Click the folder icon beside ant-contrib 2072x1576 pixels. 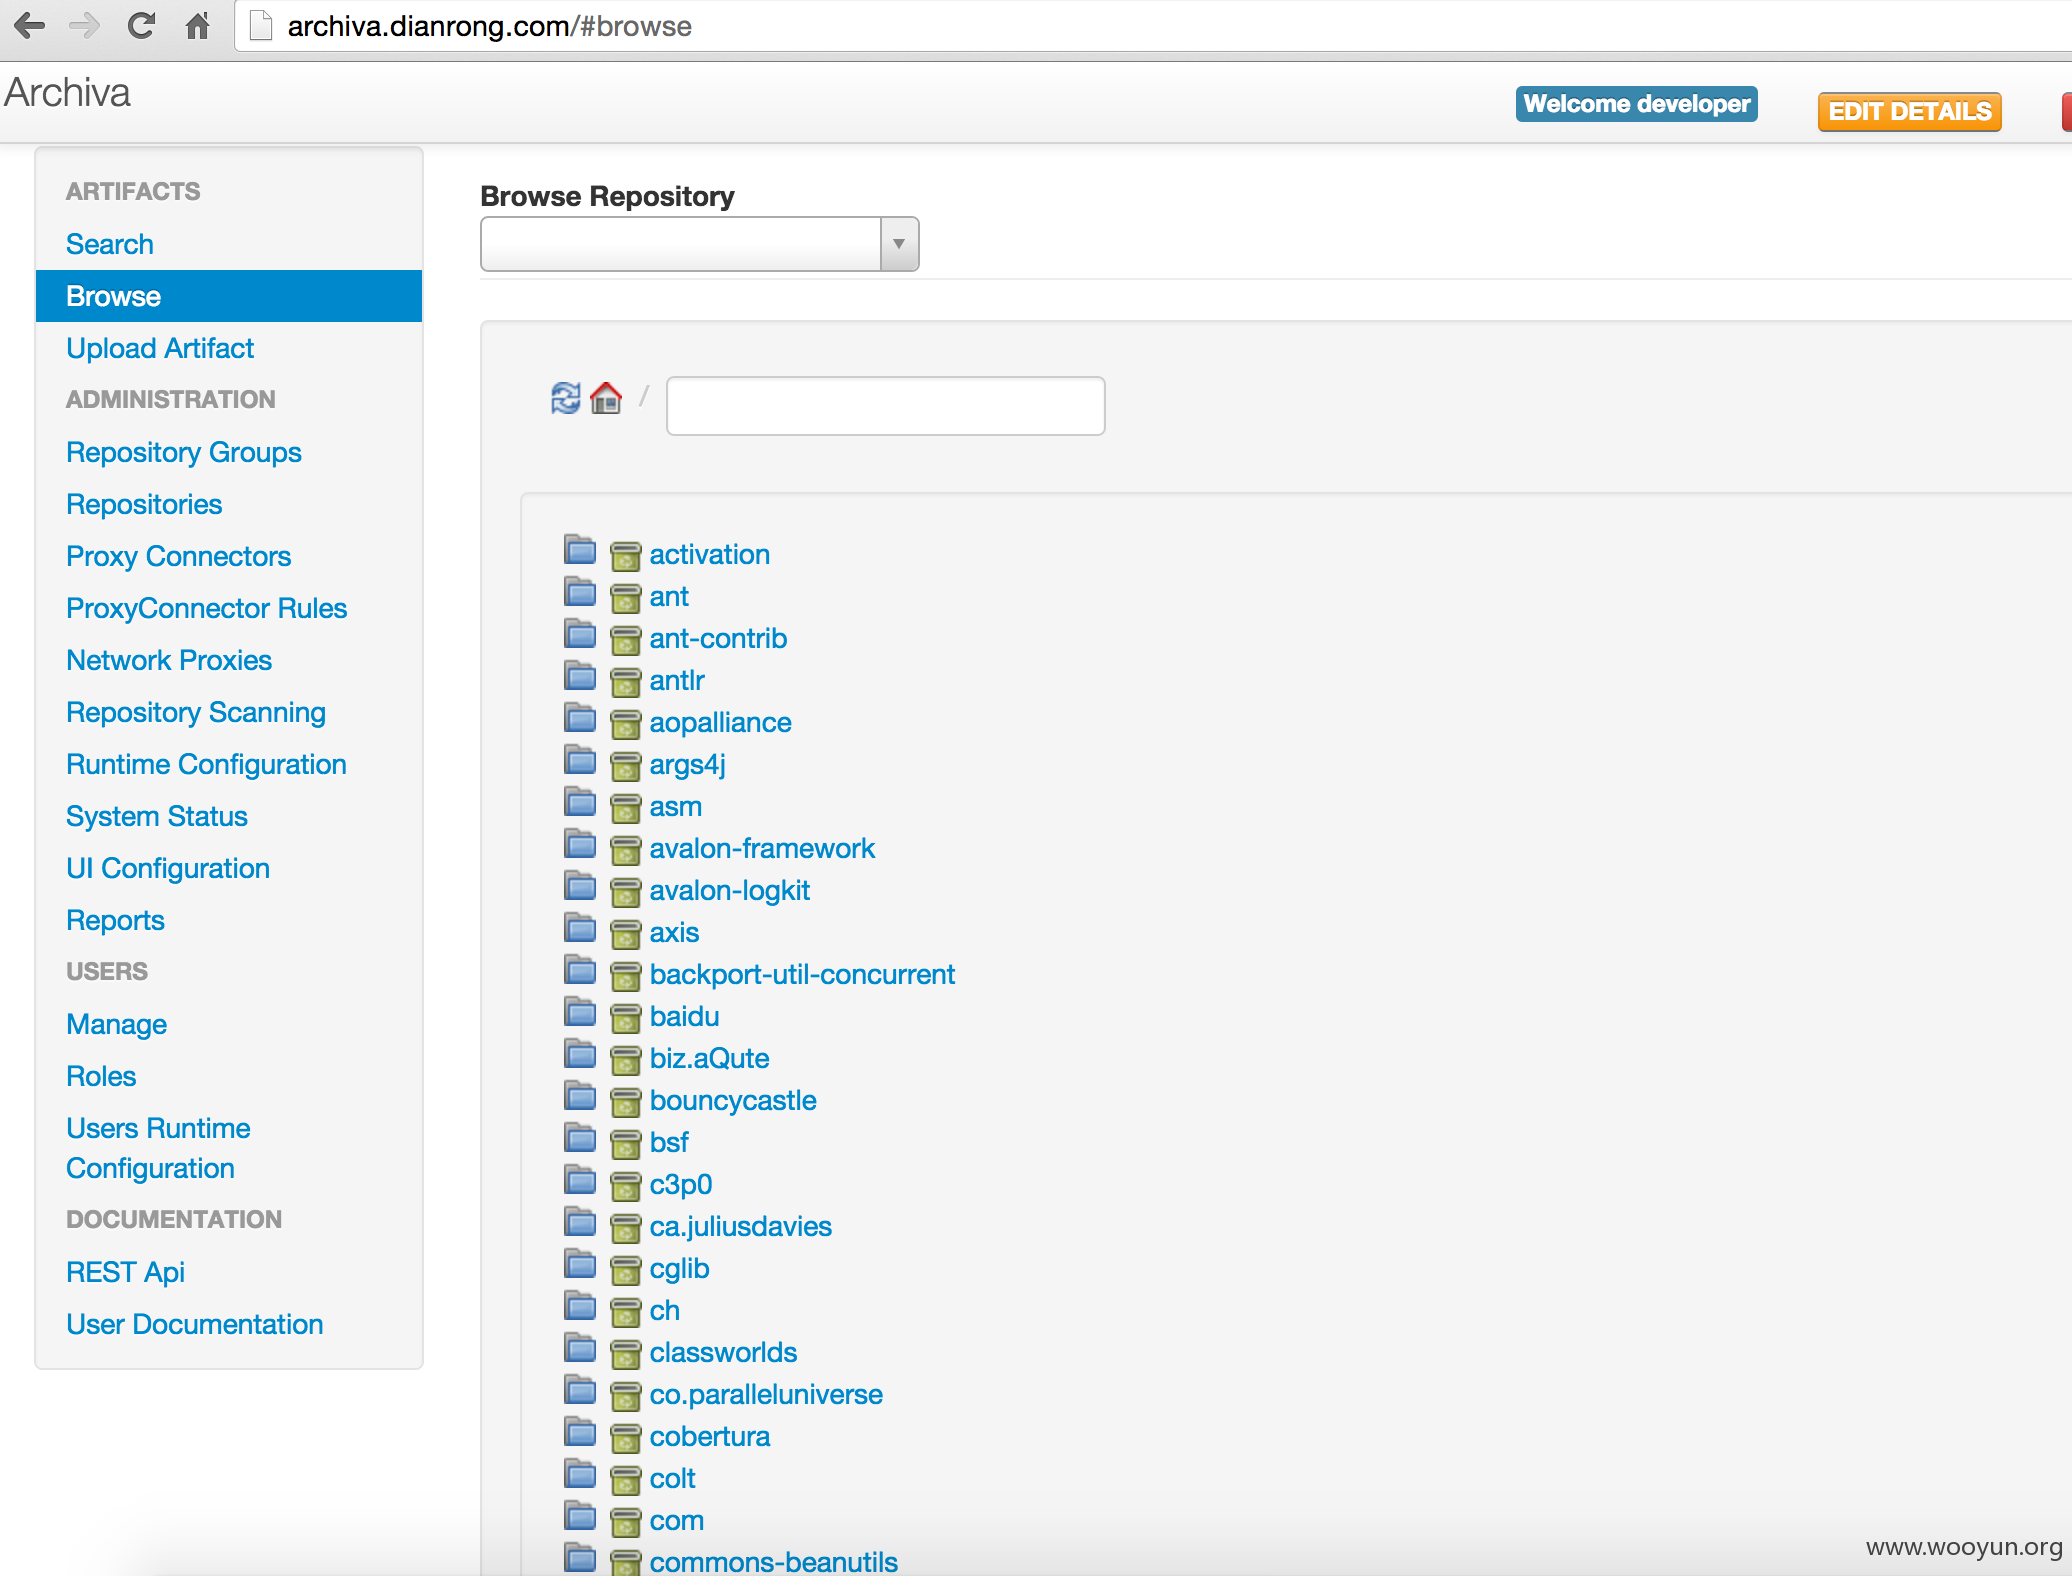tap(580, 634)
